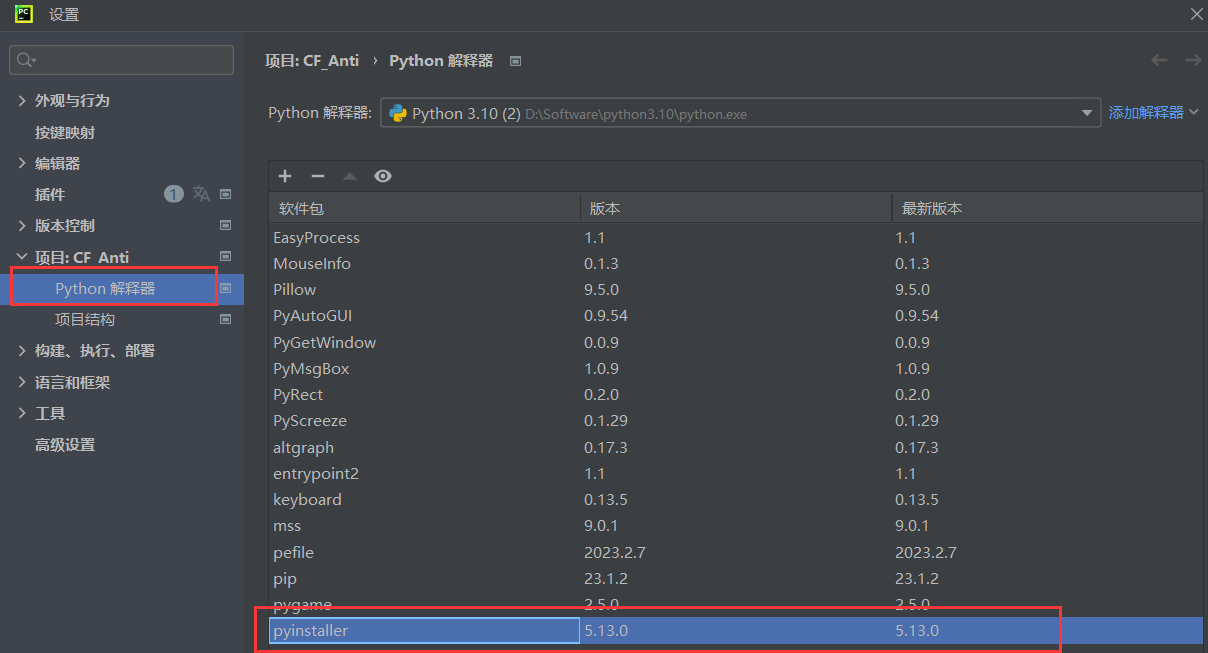Toggle the show early releases eye icon

click(383, 176)
